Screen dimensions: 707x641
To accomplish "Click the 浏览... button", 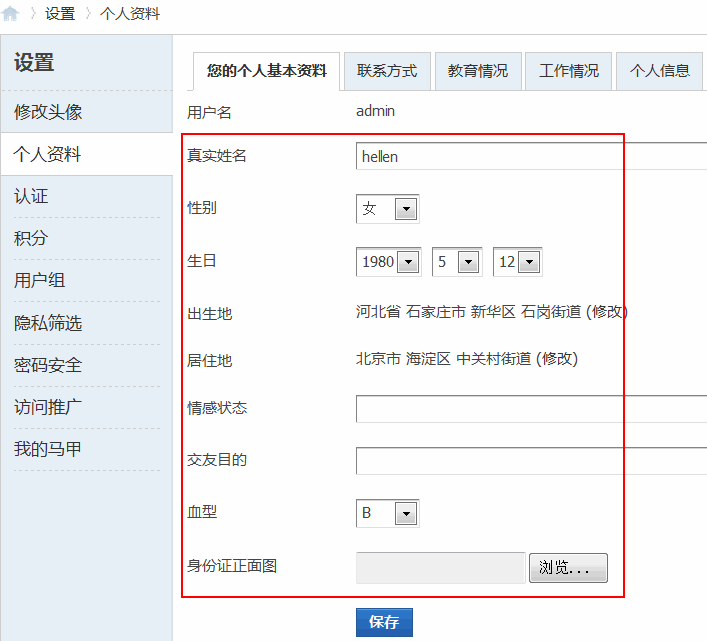I will (x=568, y=568).
